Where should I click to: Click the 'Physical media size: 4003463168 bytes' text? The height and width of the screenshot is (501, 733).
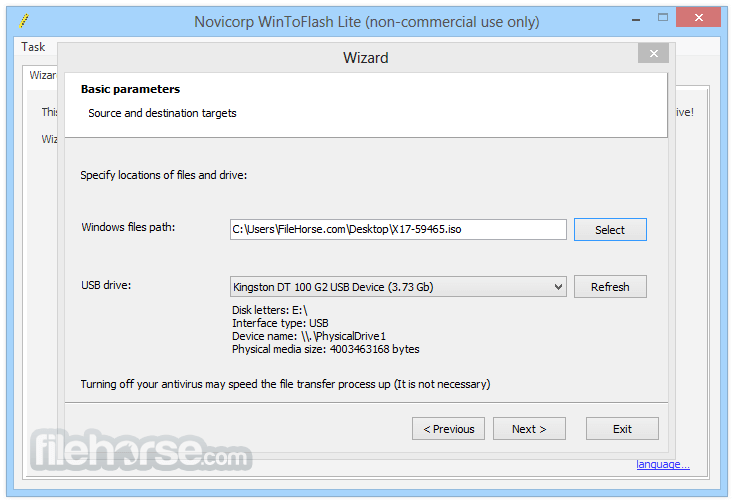point(325,349)
